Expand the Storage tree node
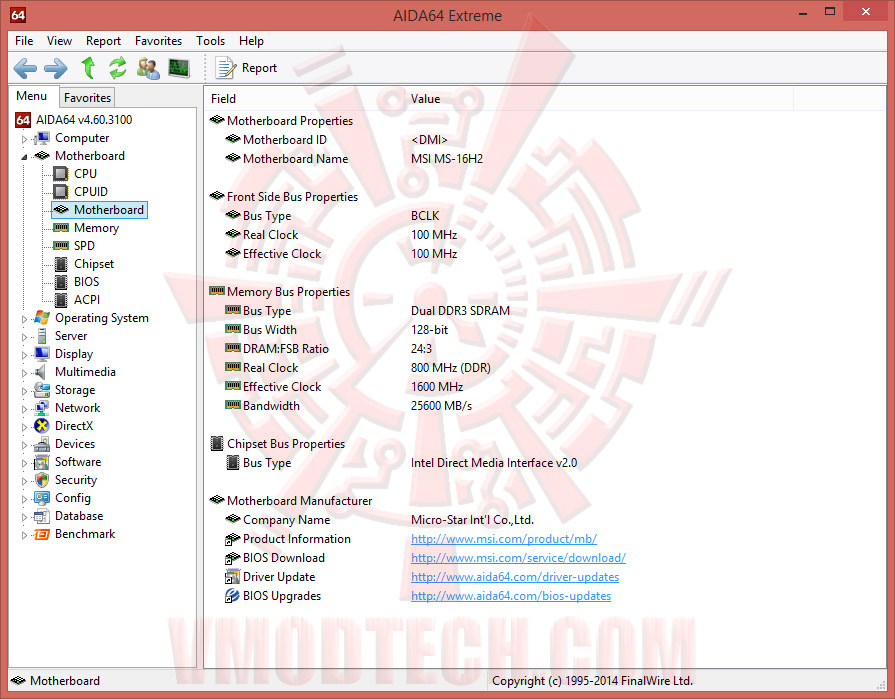Viewport: 895px width, 699px height. pyautogui.click(x=24, y=391)
